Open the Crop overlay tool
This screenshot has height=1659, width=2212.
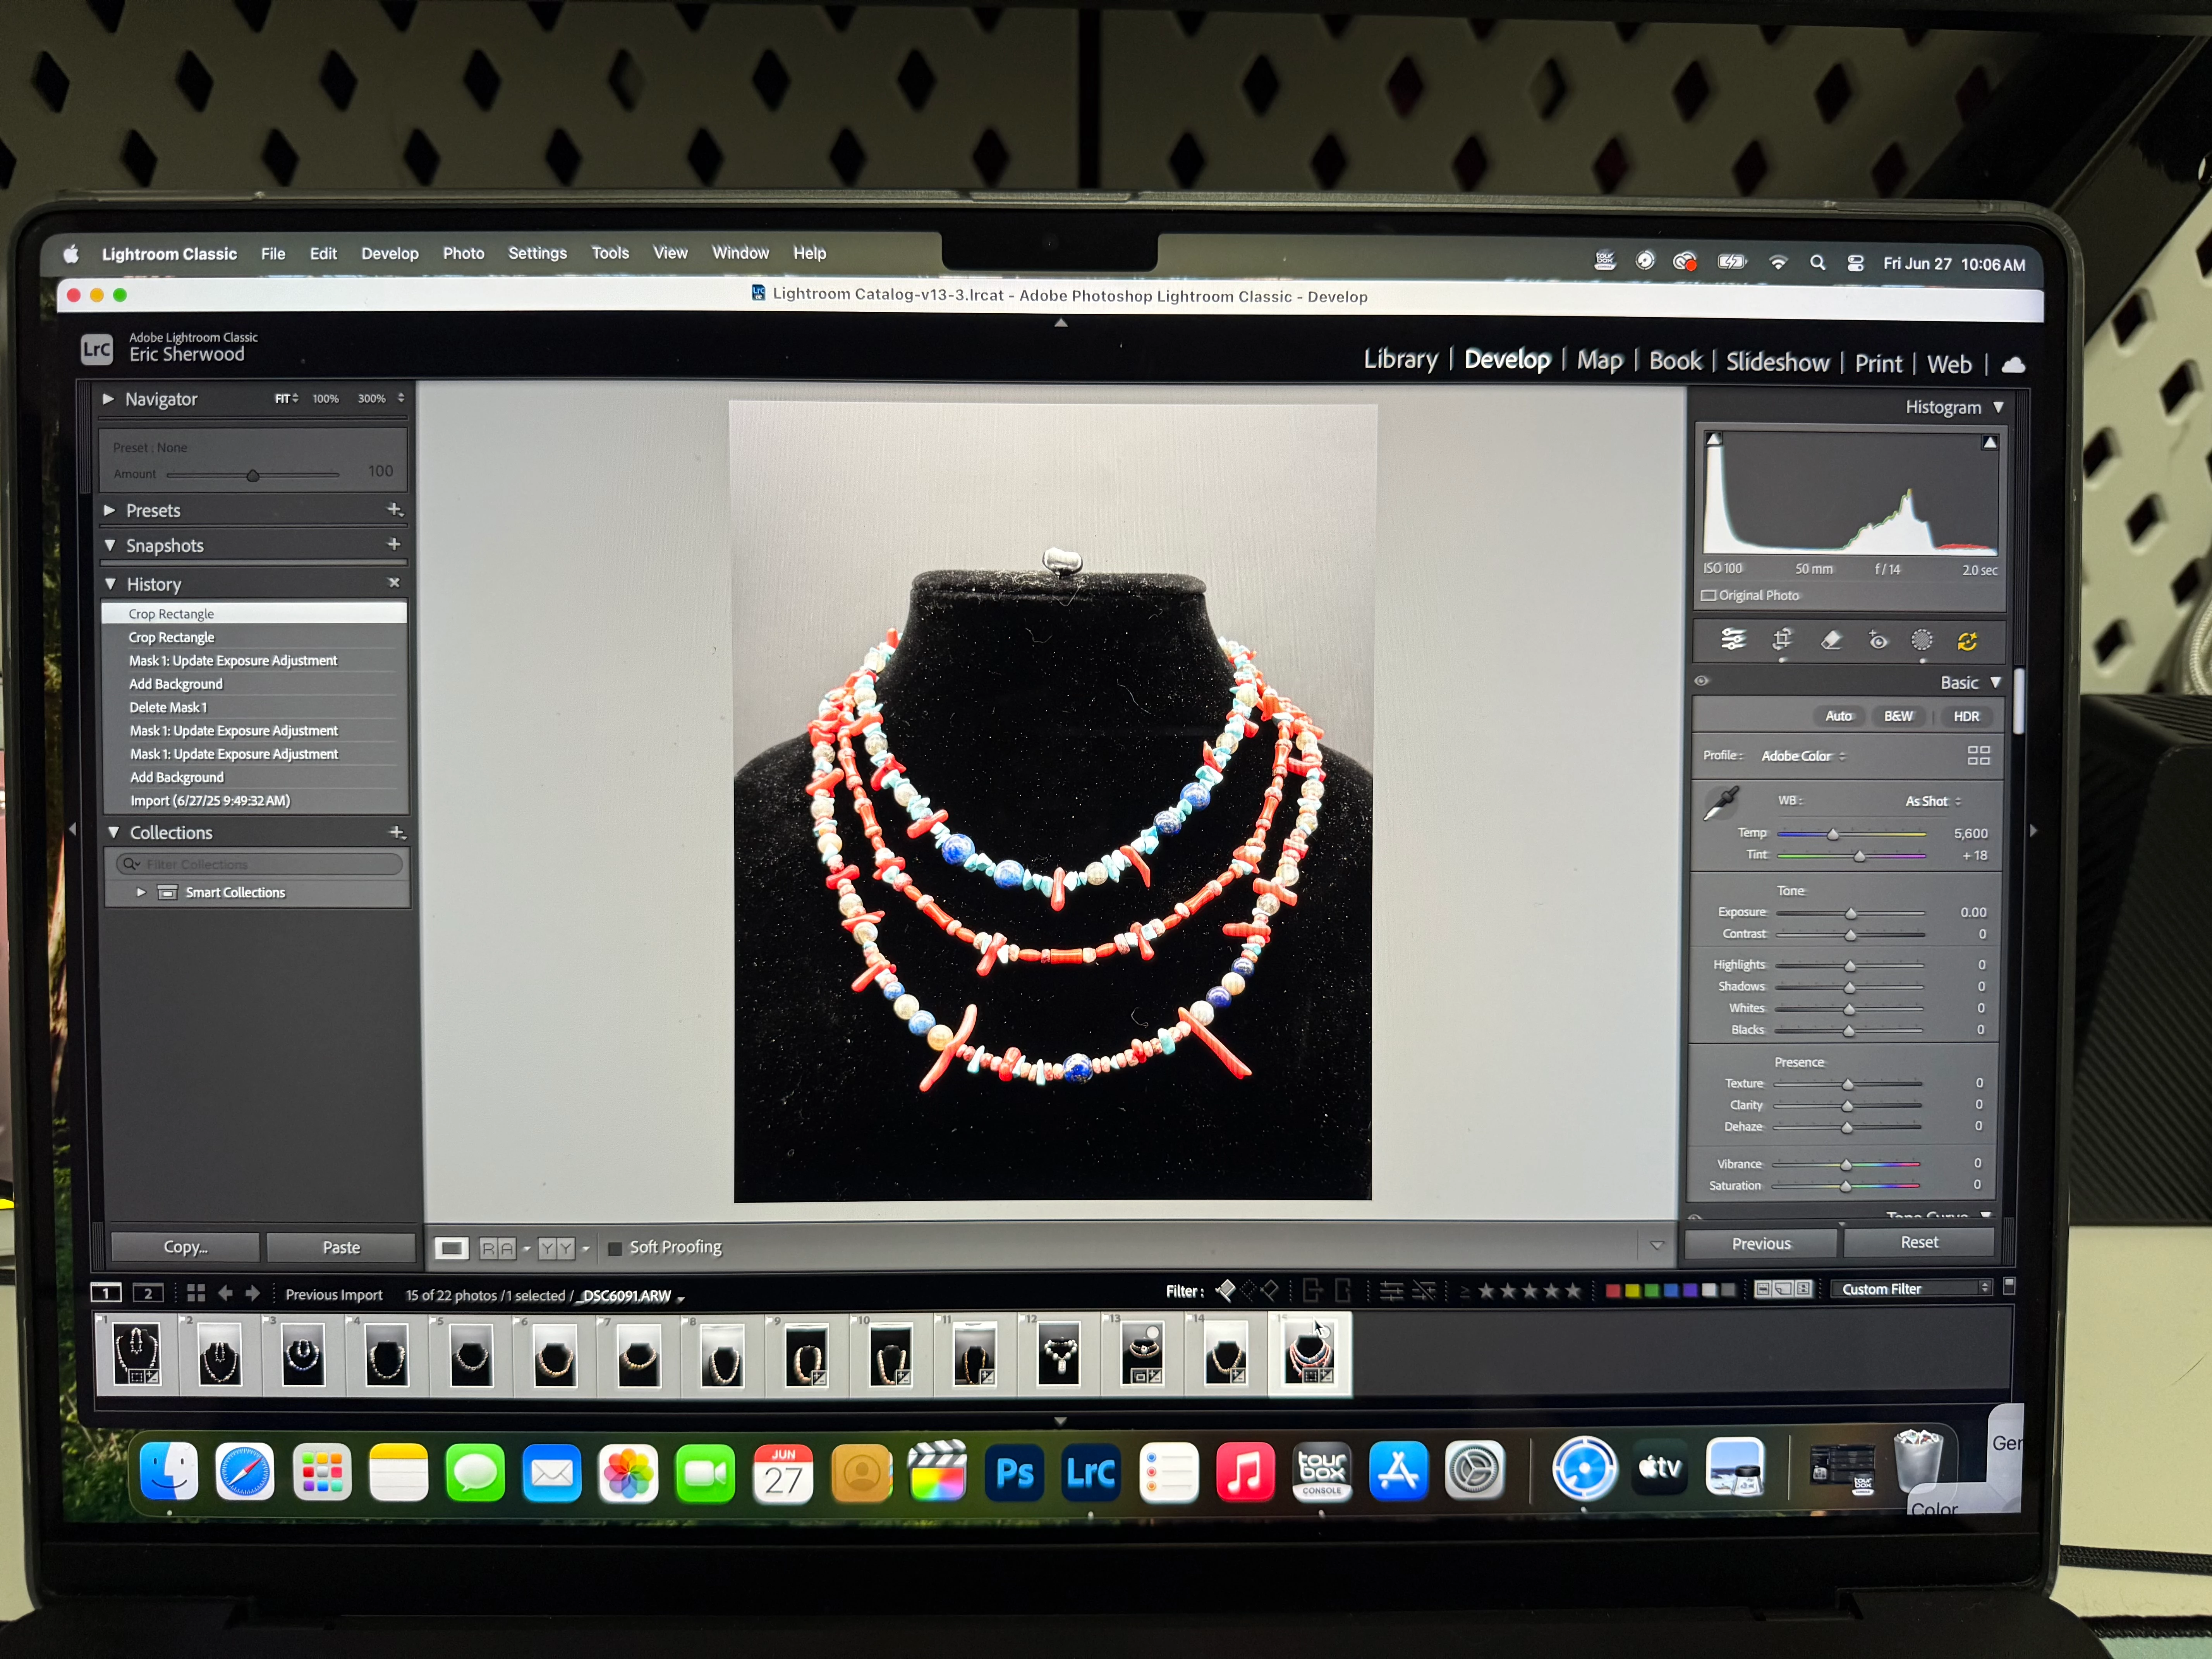[x=1782, y=640]
